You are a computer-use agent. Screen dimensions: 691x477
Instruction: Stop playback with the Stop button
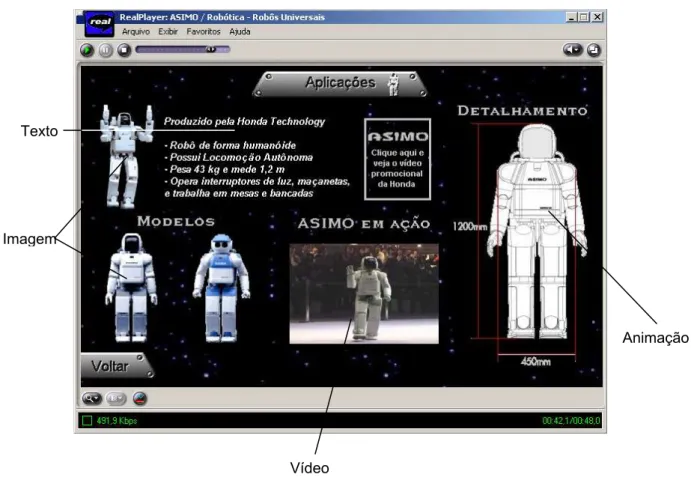(124, 50)
